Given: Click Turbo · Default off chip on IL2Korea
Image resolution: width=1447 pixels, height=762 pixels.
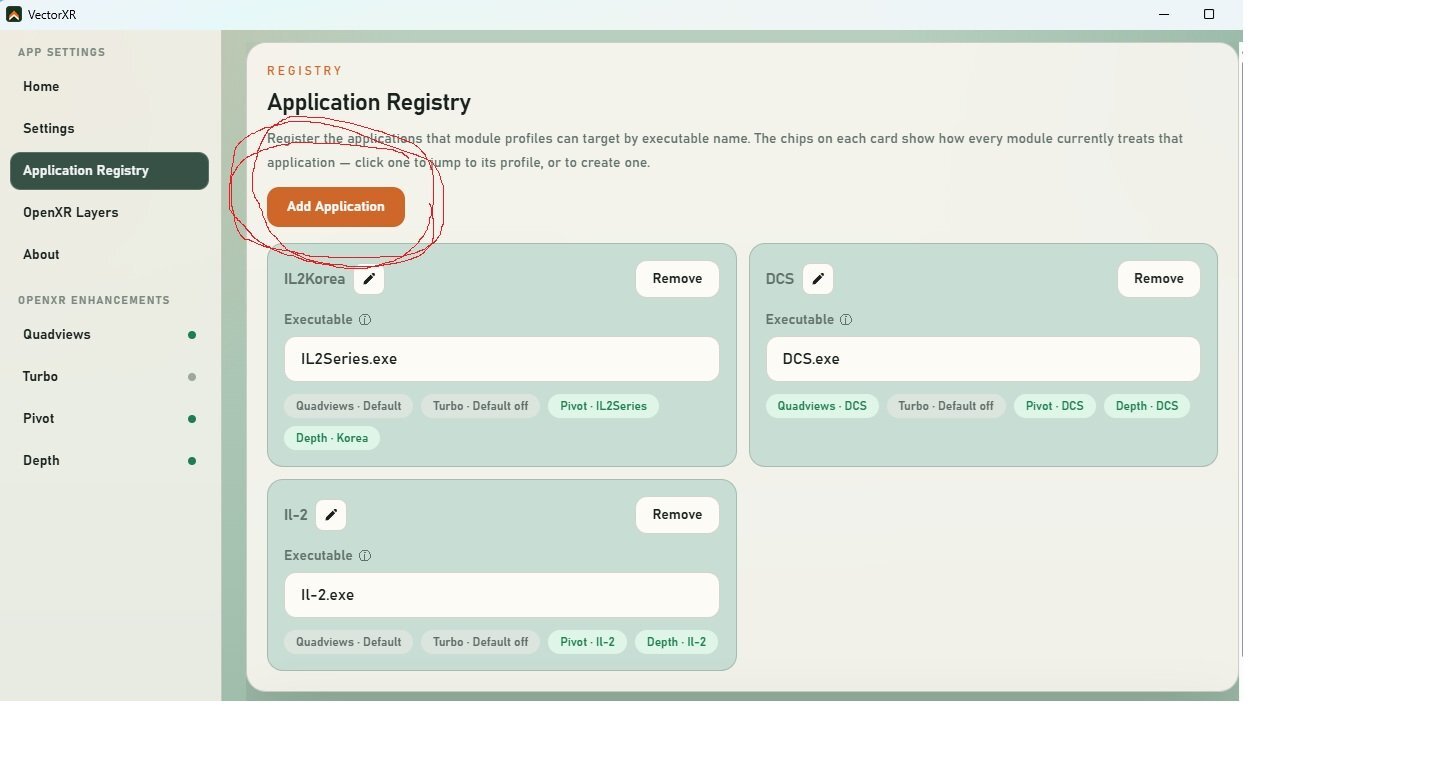Looking at the screenshot, I should pyautogui.click(x=480, y=406).
